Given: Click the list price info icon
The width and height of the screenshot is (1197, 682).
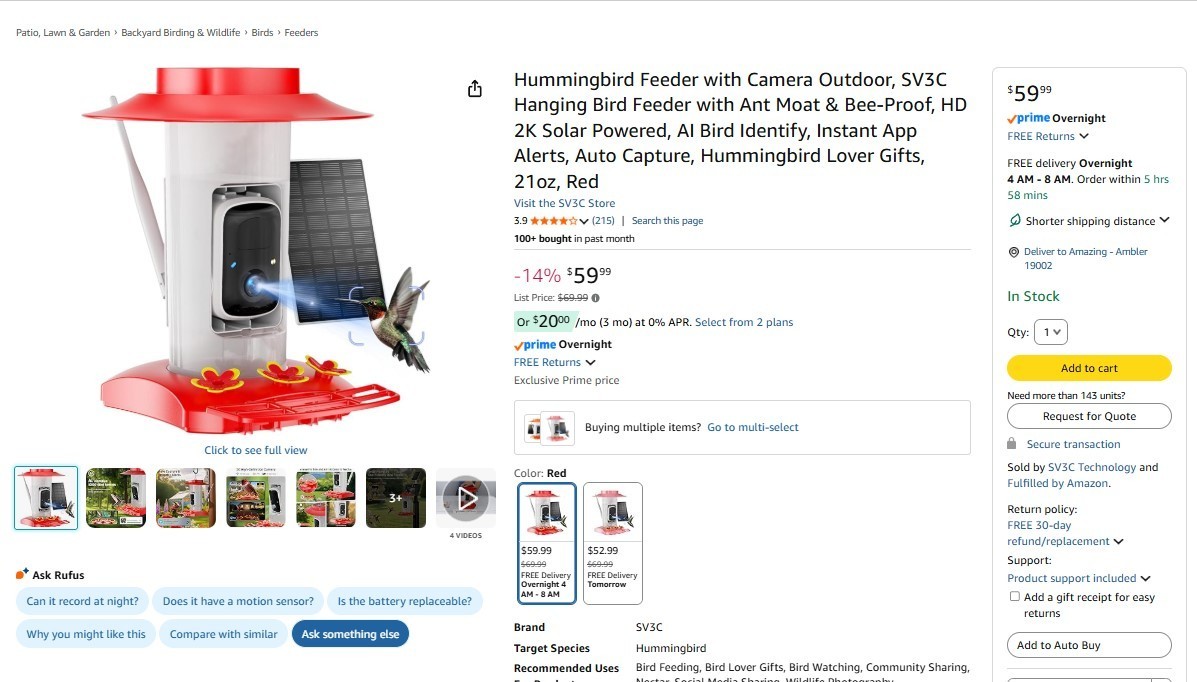Looking at the screenshot, I should point(595,298).
